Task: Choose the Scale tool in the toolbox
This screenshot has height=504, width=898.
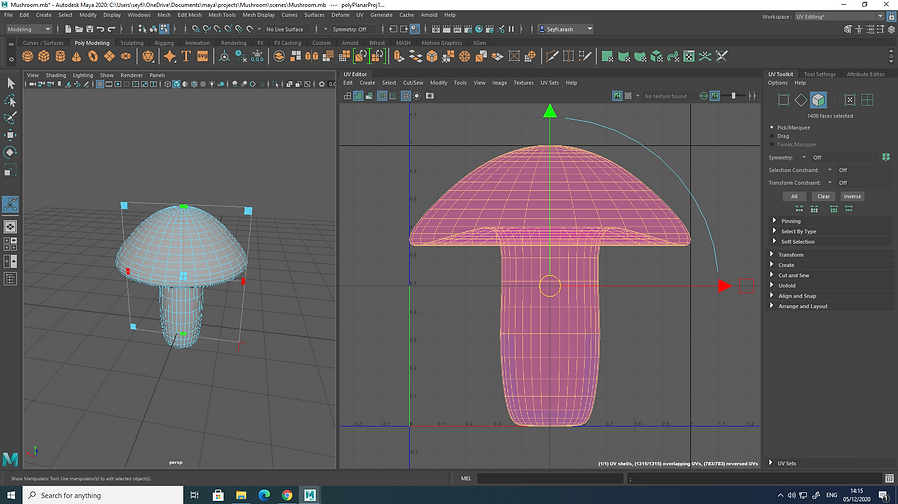Action: (x=10, y=170)
